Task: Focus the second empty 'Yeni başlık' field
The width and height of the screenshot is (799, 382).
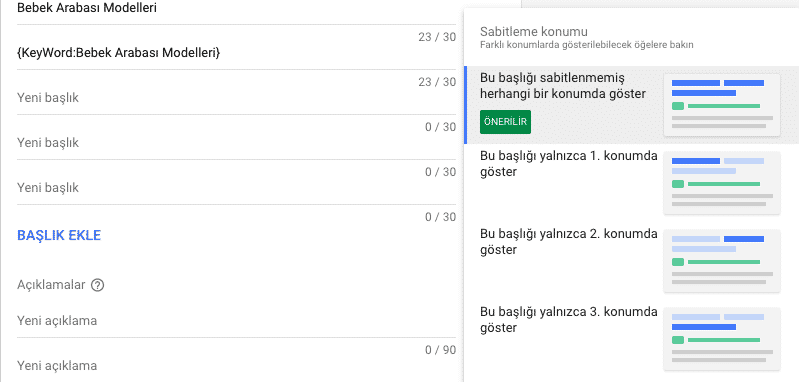Action: [x=236, y=143]
